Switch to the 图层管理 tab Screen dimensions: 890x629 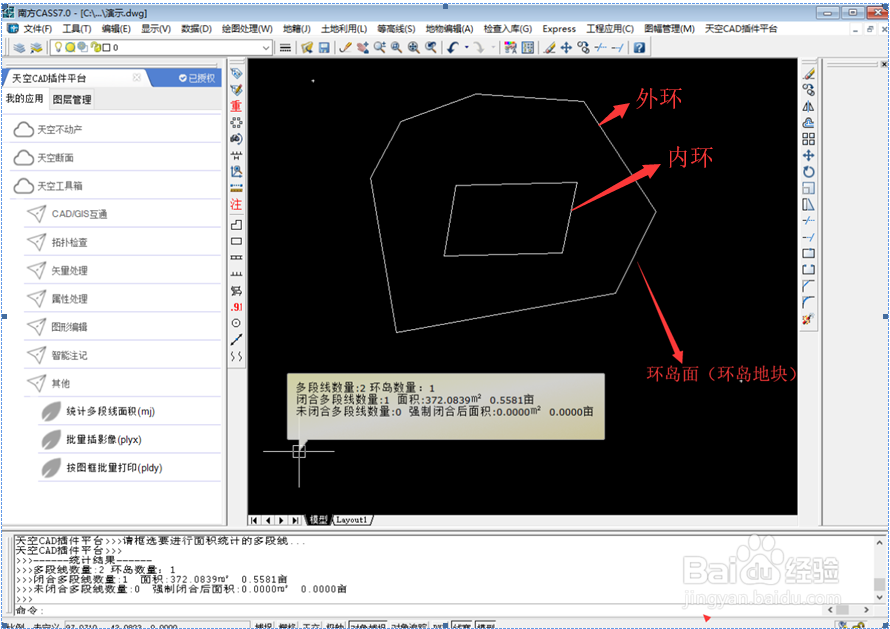click(72, 100)
